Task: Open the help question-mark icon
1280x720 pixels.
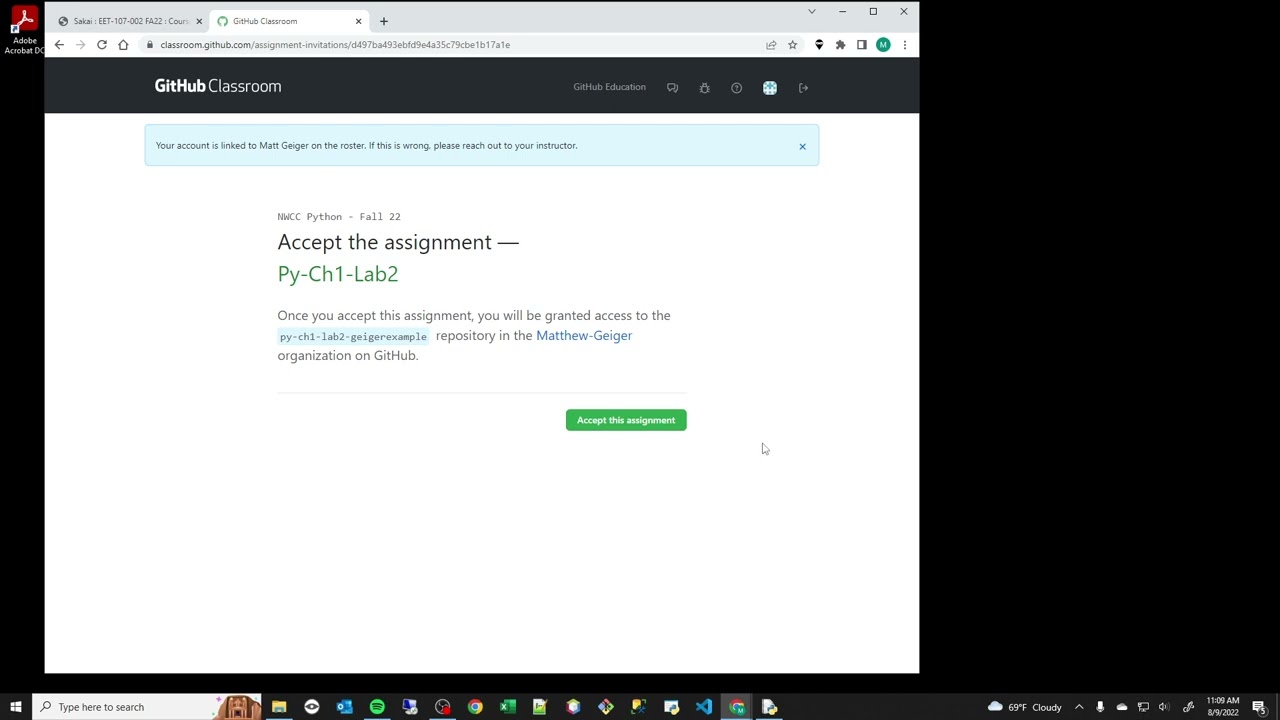Action: coord(736,88)
